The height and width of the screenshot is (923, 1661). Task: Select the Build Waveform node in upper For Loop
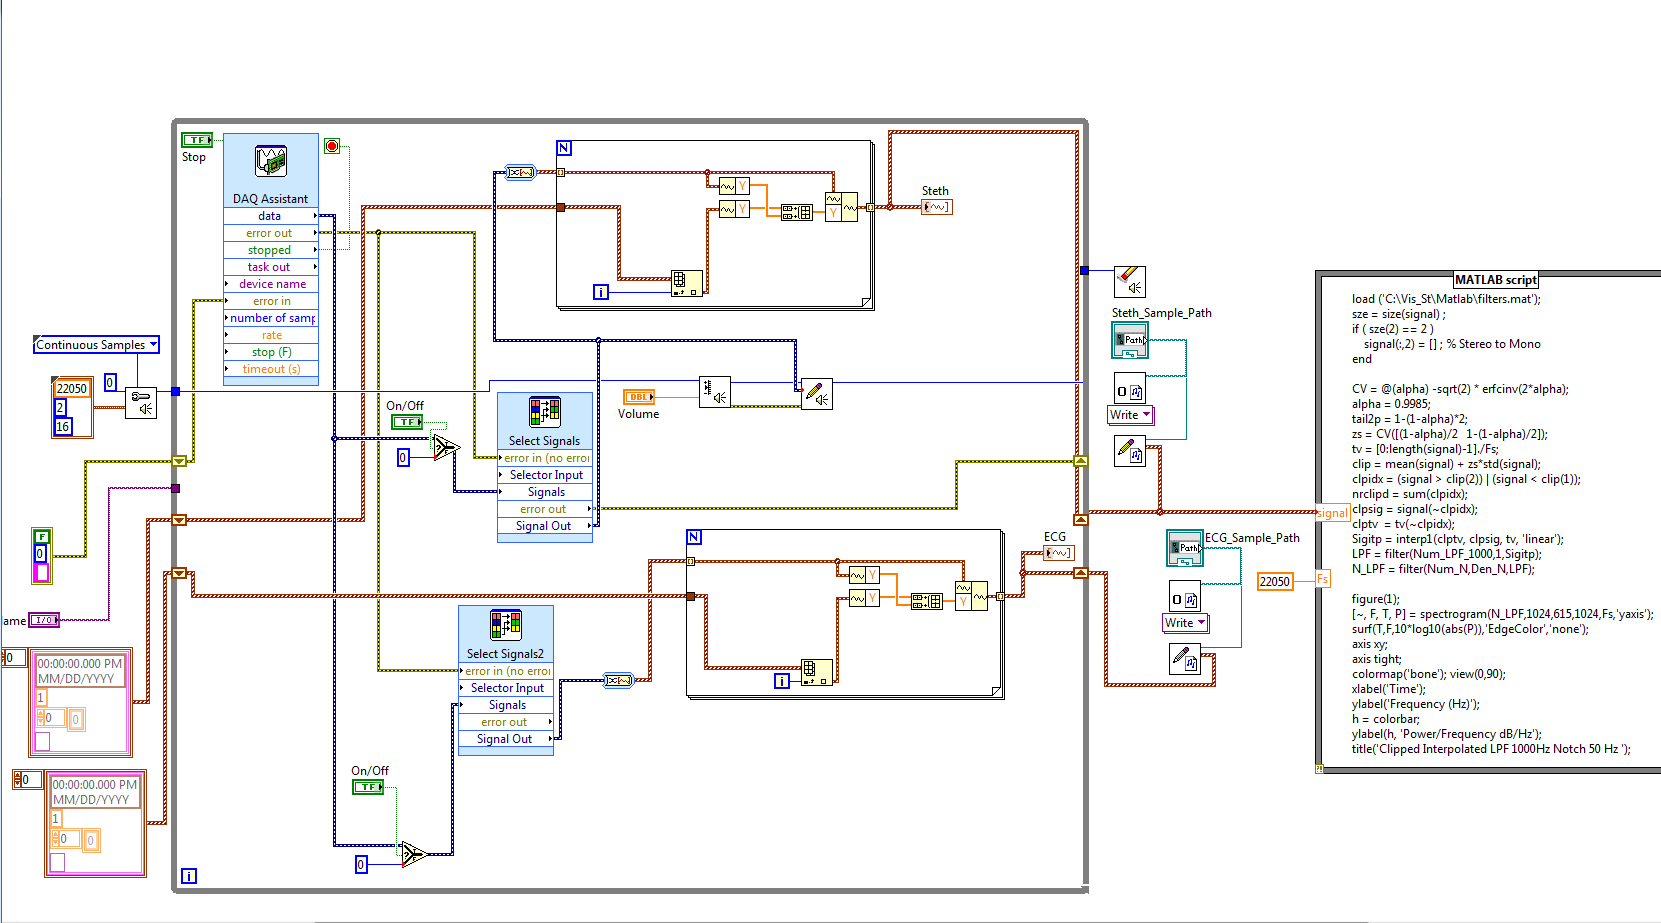tap(841, 207)
